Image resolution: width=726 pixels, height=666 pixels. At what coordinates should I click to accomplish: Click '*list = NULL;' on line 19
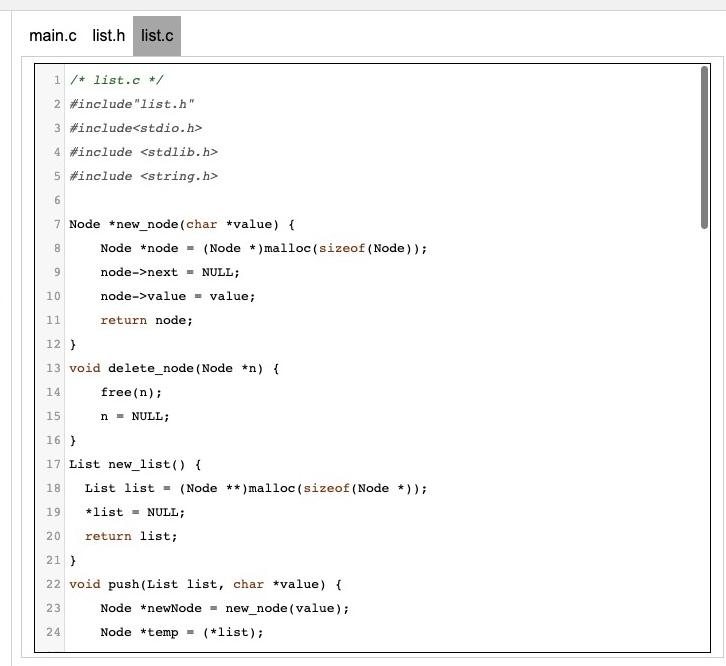pos(135,513)
